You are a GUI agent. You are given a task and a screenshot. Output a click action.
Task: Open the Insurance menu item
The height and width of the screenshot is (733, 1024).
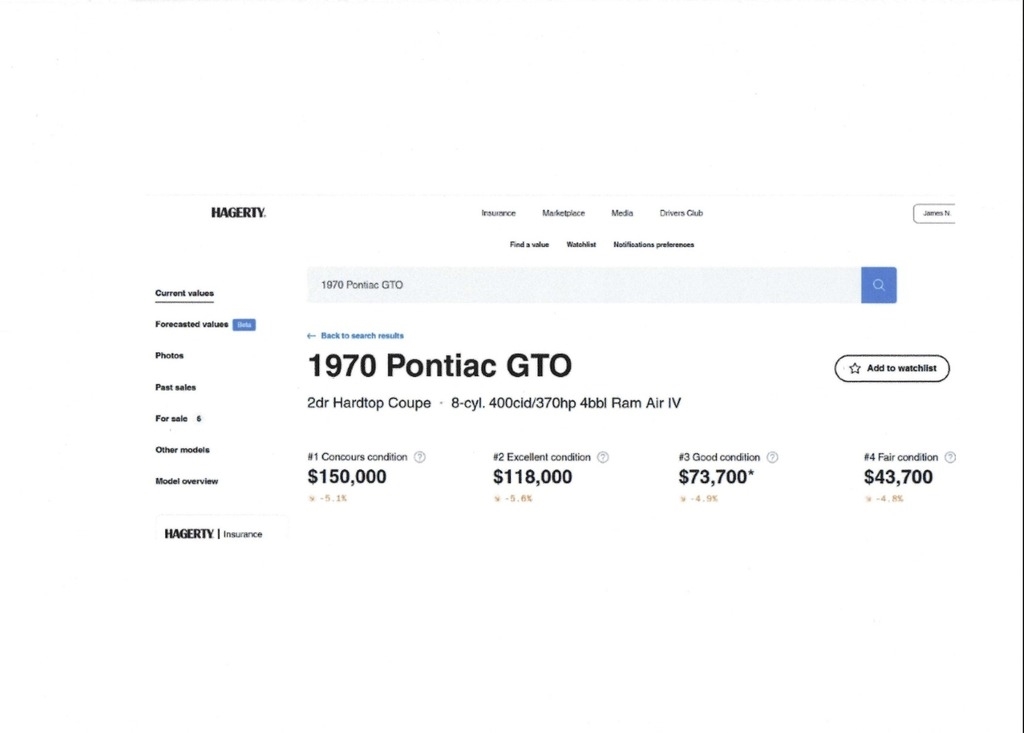[x=498, y=213]
